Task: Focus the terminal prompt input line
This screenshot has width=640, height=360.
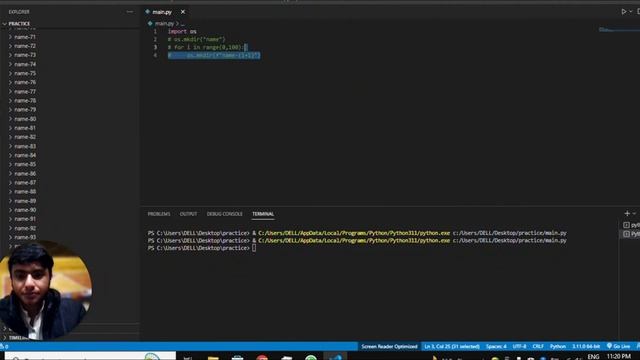Action: click(x=254, y=248)
